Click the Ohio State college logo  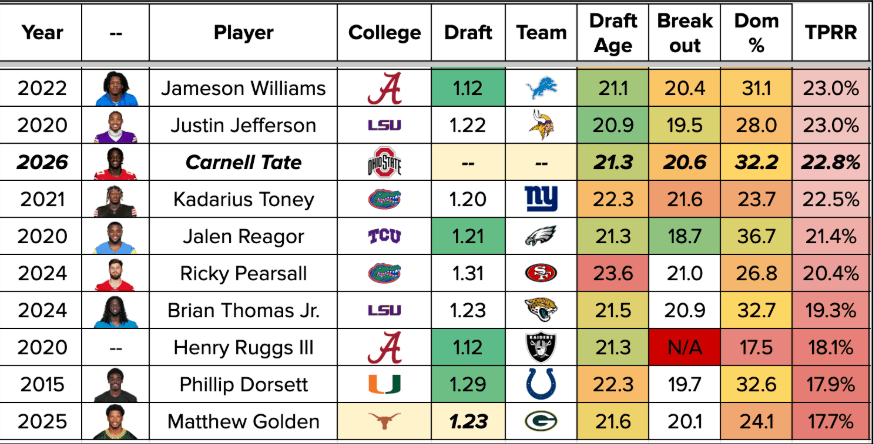pyautogui.click(x=384, y=162)
